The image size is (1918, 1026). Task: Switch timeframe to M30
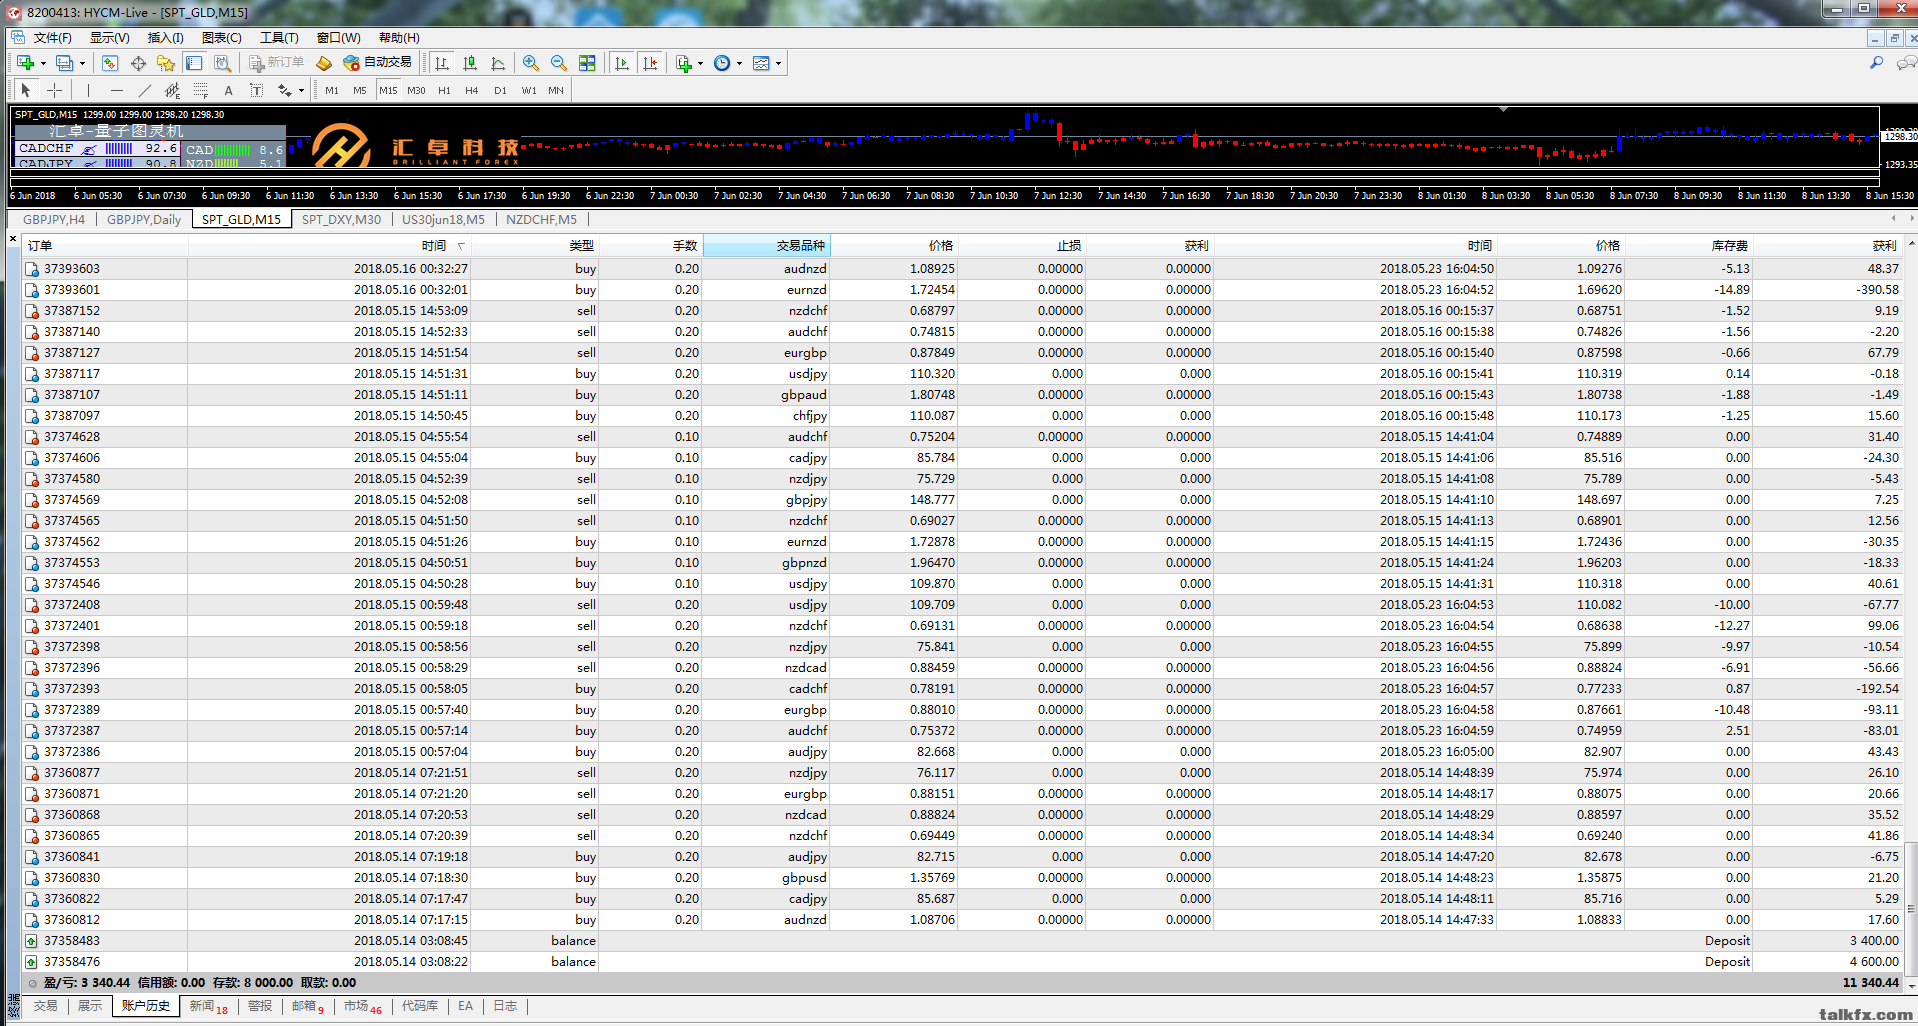tap(416, 90)
